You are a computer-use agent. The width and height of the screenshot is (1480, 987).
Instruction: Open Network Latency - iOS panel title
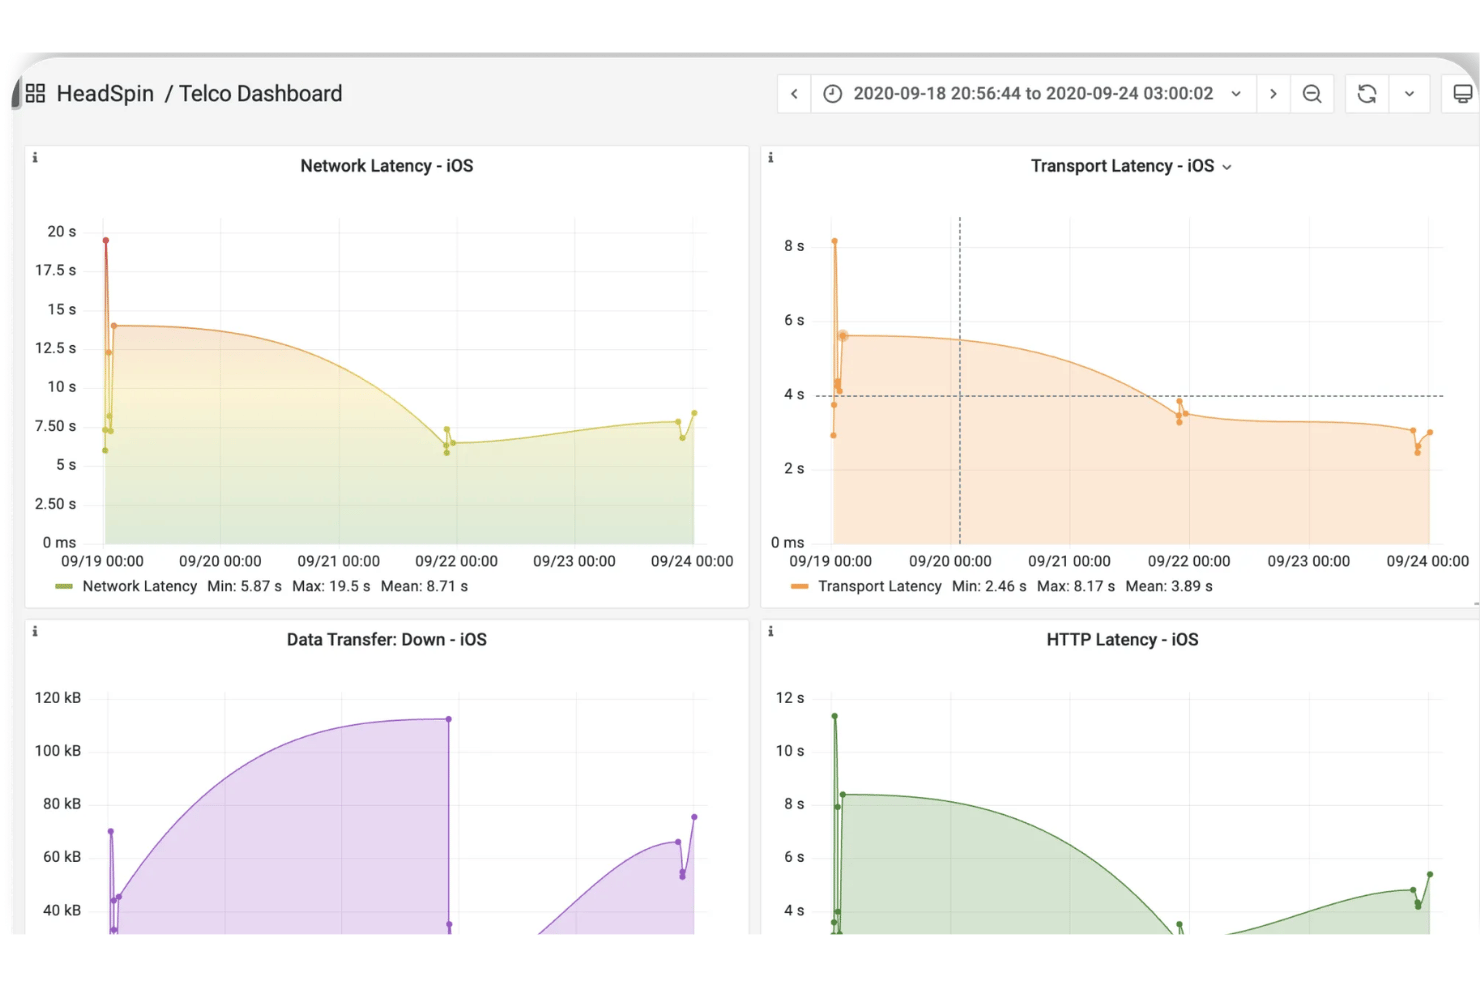pyautogui.click(x=387, y=166)
